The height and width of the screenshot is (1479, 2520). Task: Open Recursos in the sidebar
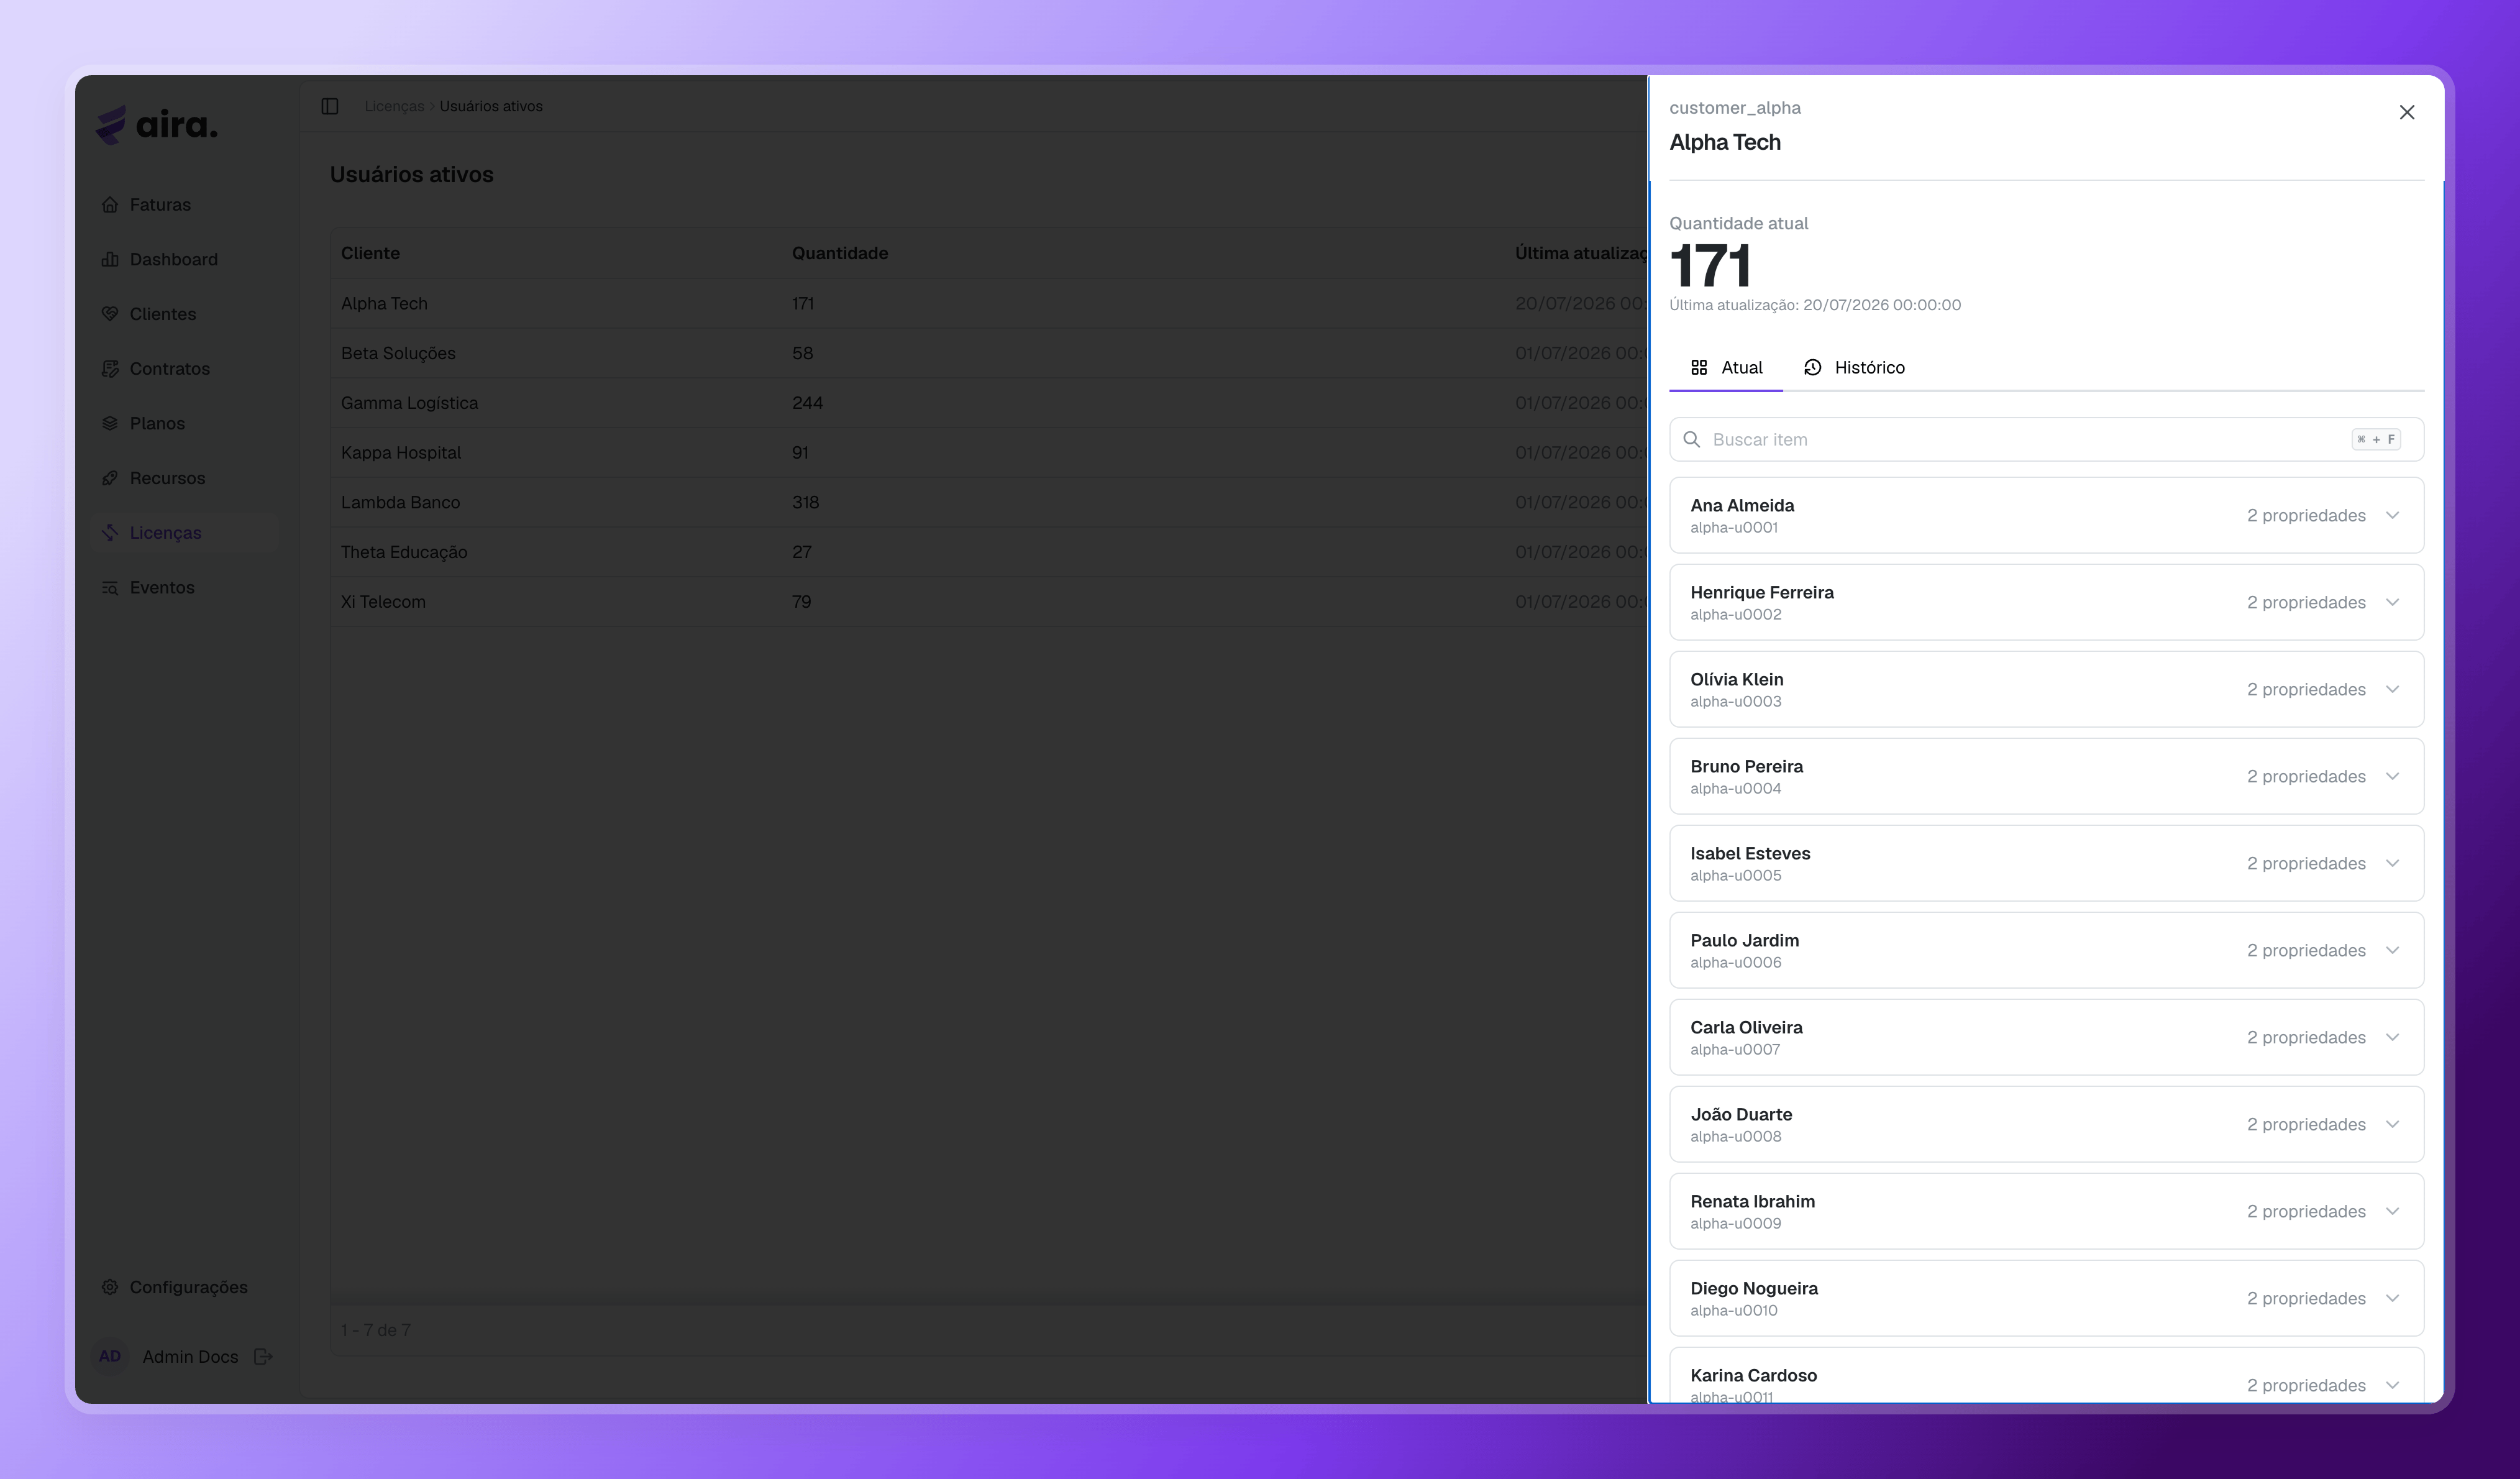pyautogui.click(x=185, y=478)
